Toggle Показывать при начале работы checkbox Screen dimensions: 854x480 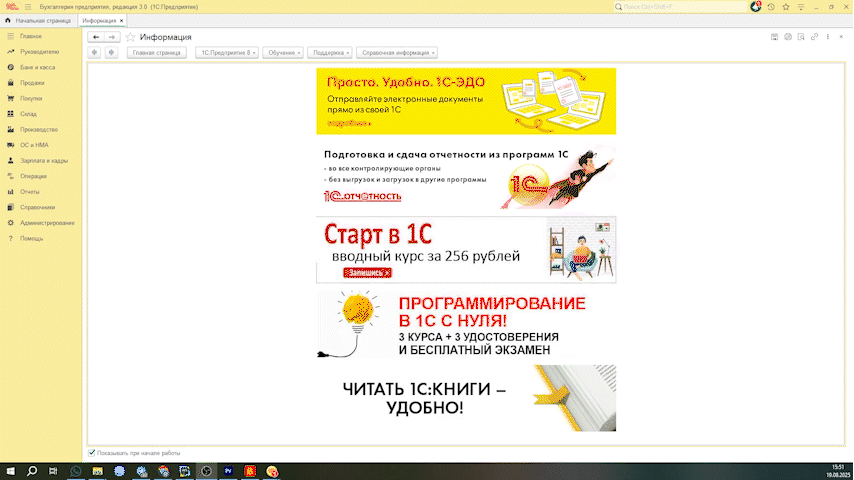(x=92, y=453)
